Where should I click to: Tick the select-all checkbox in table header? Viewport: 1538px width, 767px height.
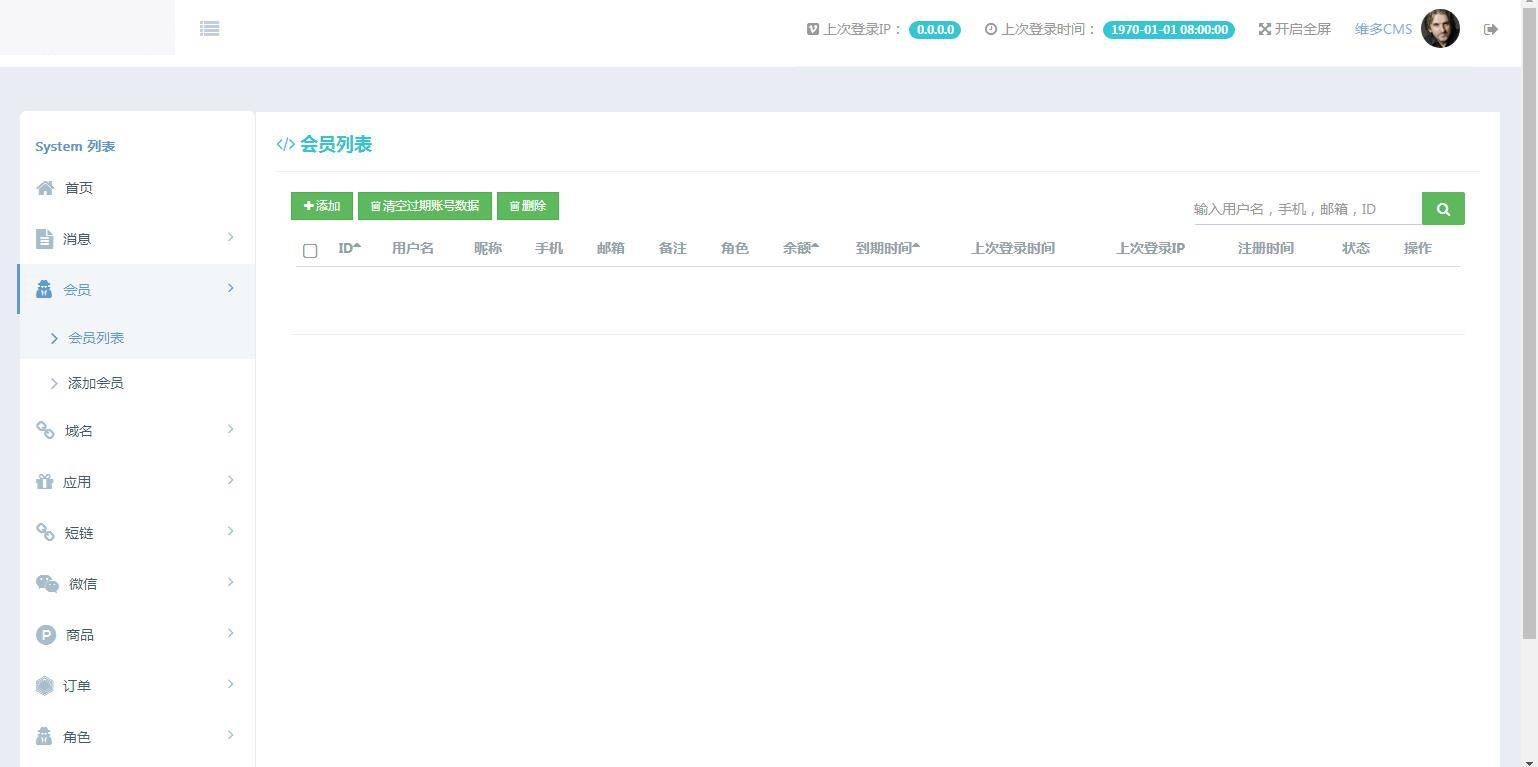coord(310,251)
